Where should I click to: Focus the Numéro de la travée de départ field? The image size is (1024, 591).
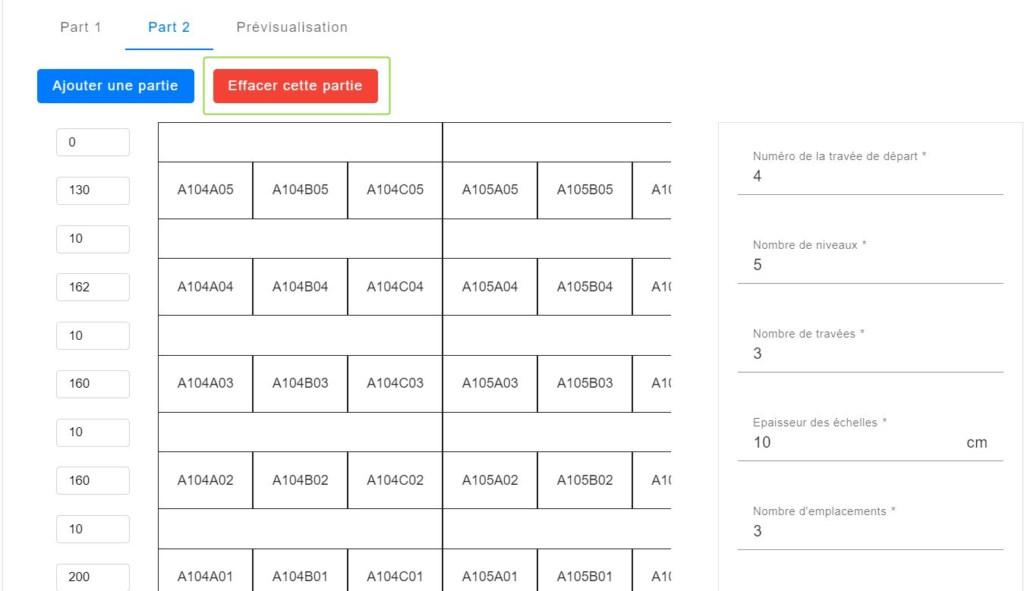870,176
